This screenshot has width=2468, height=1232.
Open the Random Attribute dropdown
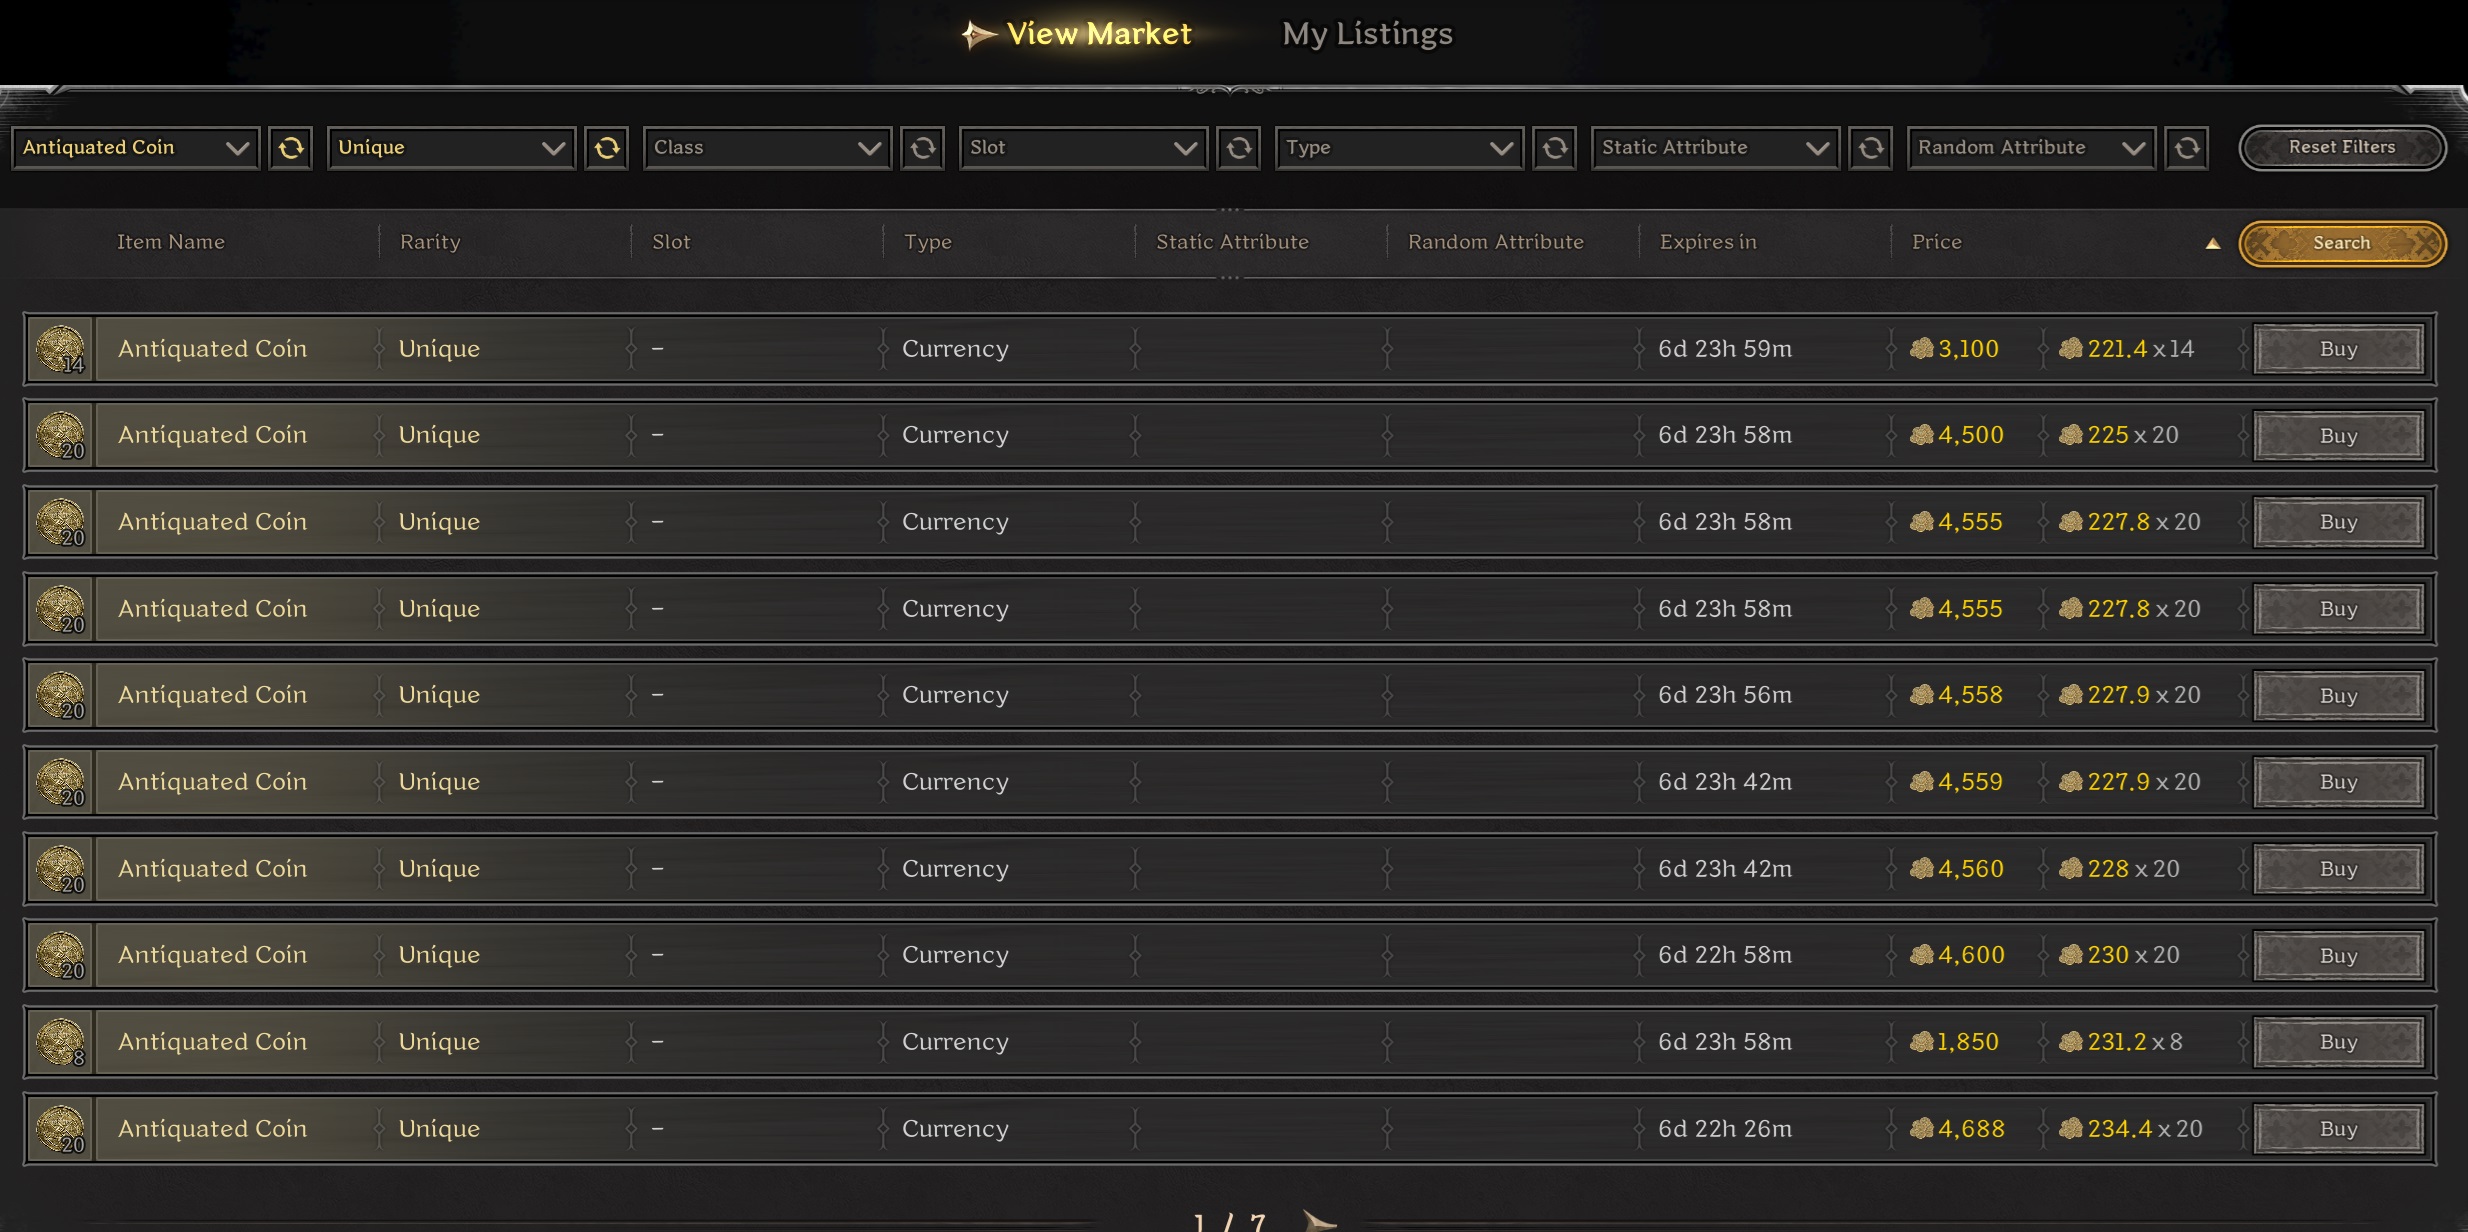2031,148
